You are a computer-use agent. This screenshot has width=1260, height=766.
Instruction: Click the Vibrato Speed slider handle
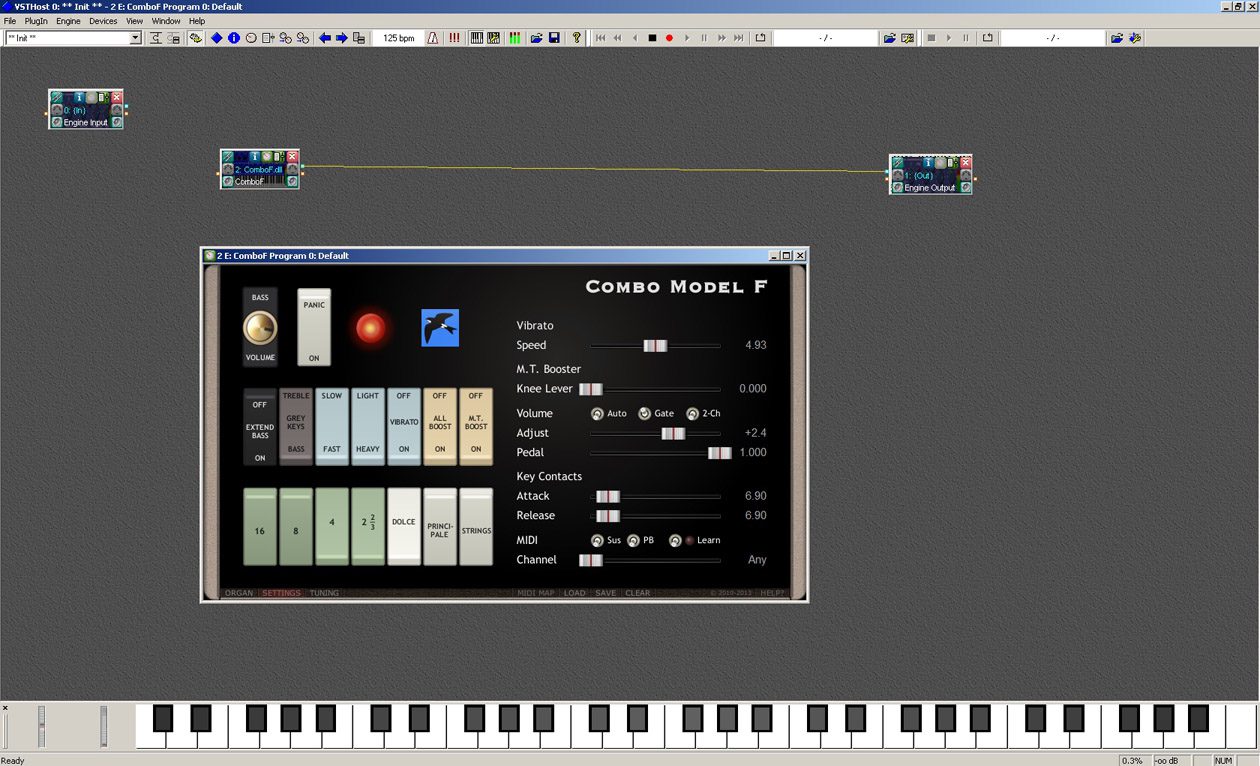point(655,345)
